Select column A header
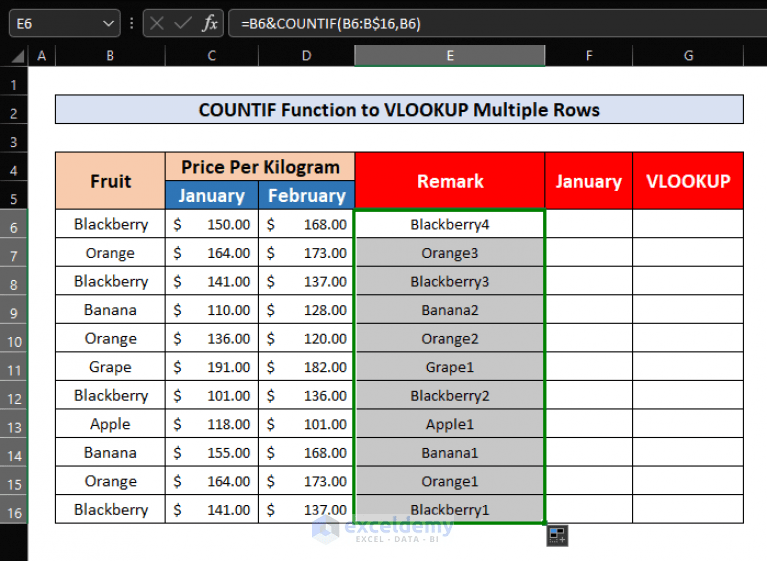767x561 pixels. tap(42, 56)
